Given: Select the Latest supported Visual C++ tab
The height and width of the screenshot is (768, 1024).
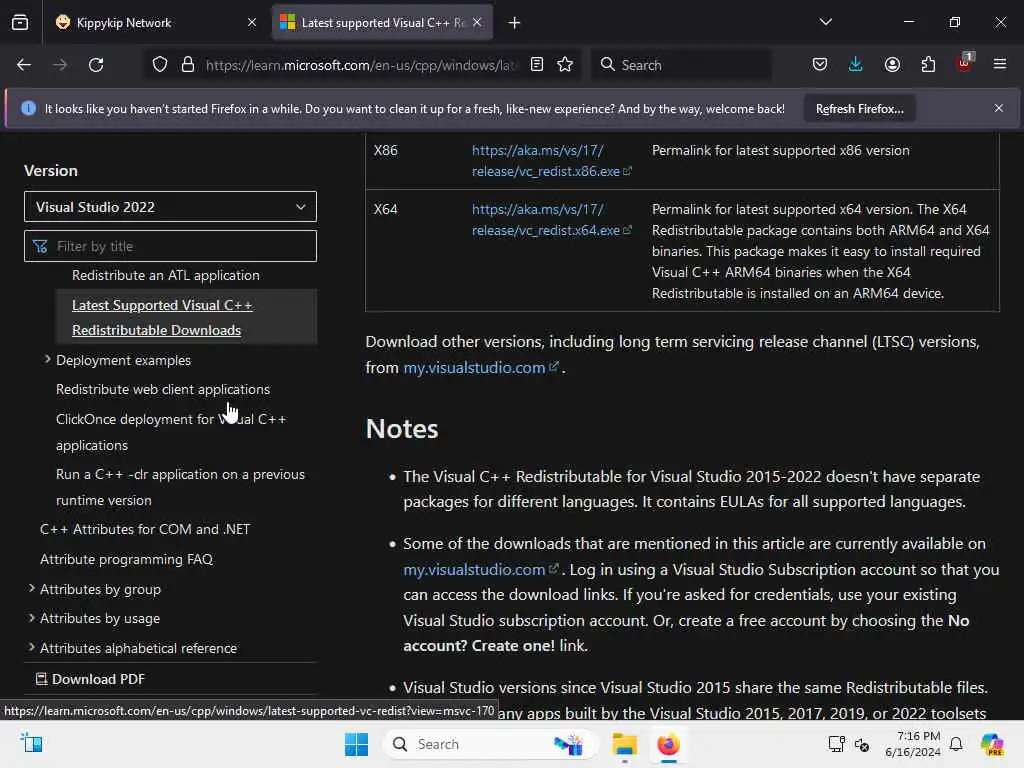Looking at the screenshot, I should (x=382, y=23).
